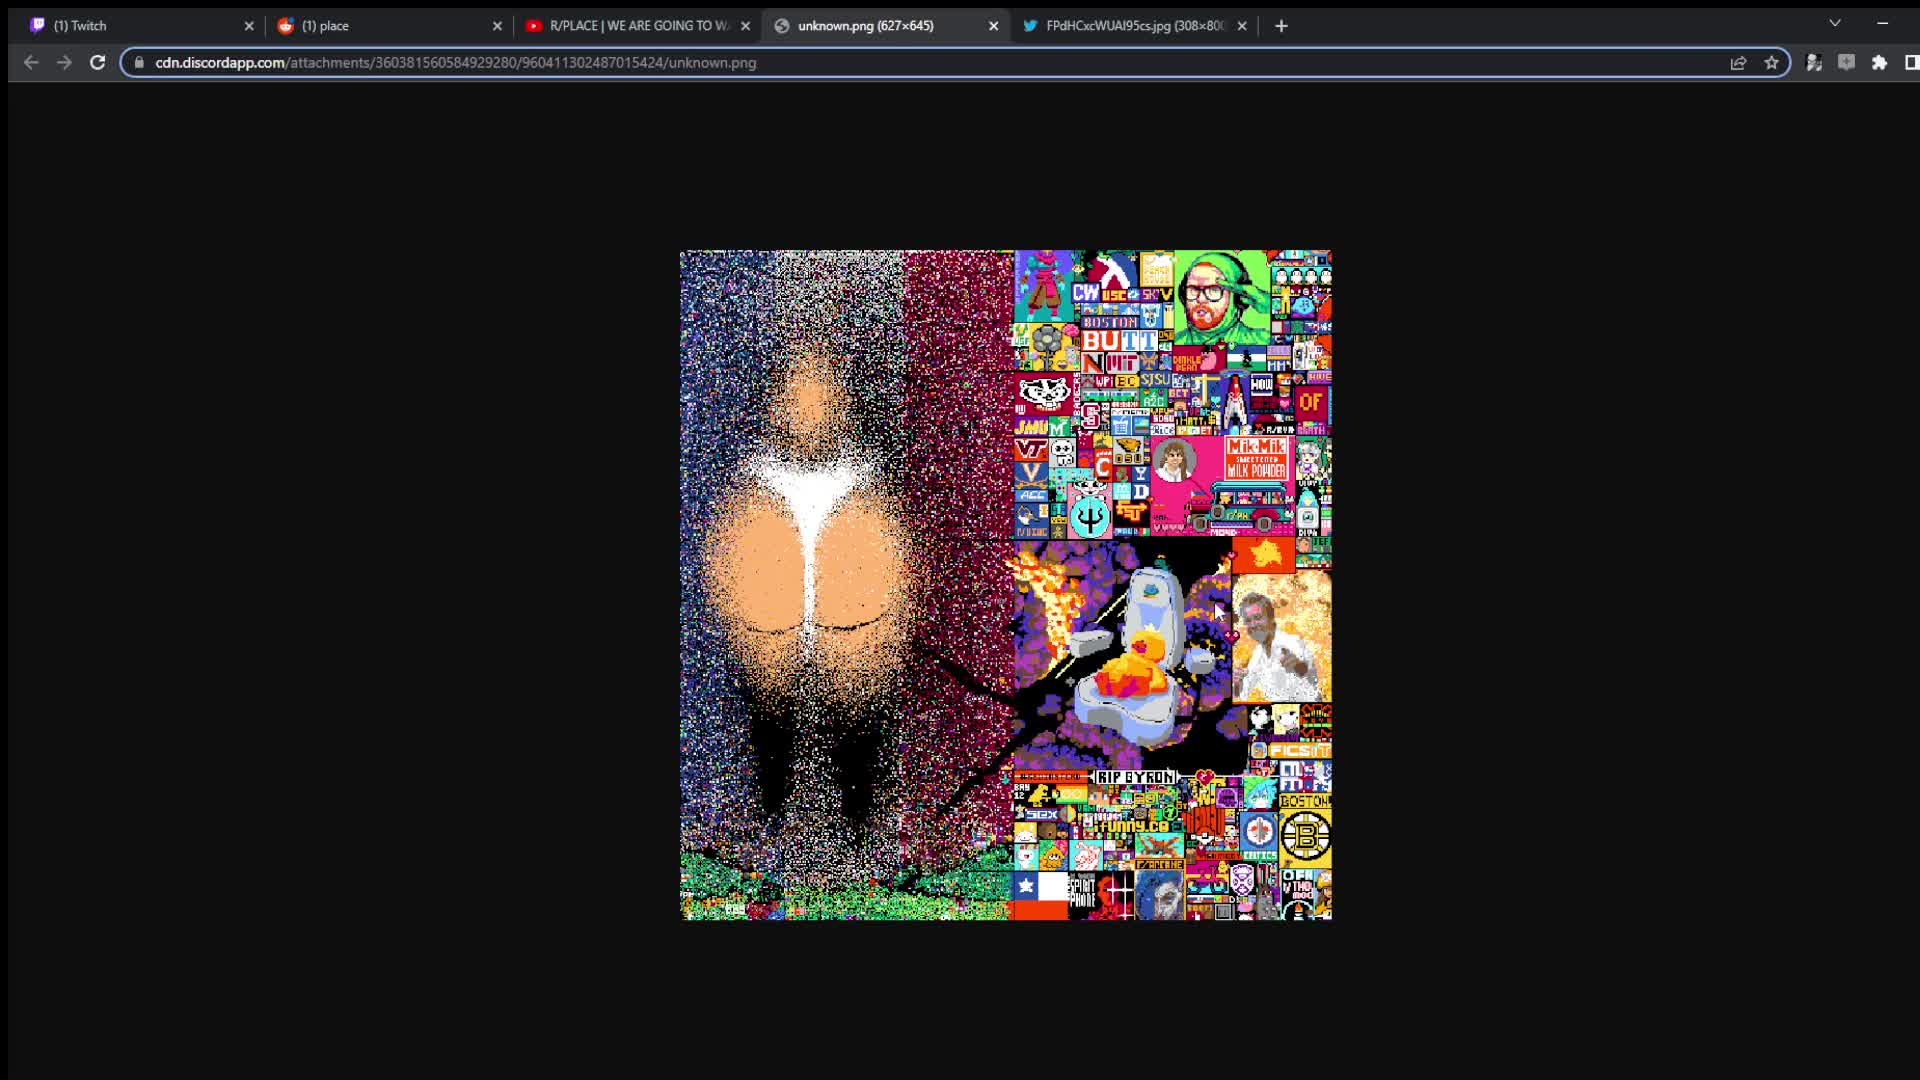This screenshot has width=1920, height=1080.
Task: Switch to the Twitch tab
Action: click(140, 26)
